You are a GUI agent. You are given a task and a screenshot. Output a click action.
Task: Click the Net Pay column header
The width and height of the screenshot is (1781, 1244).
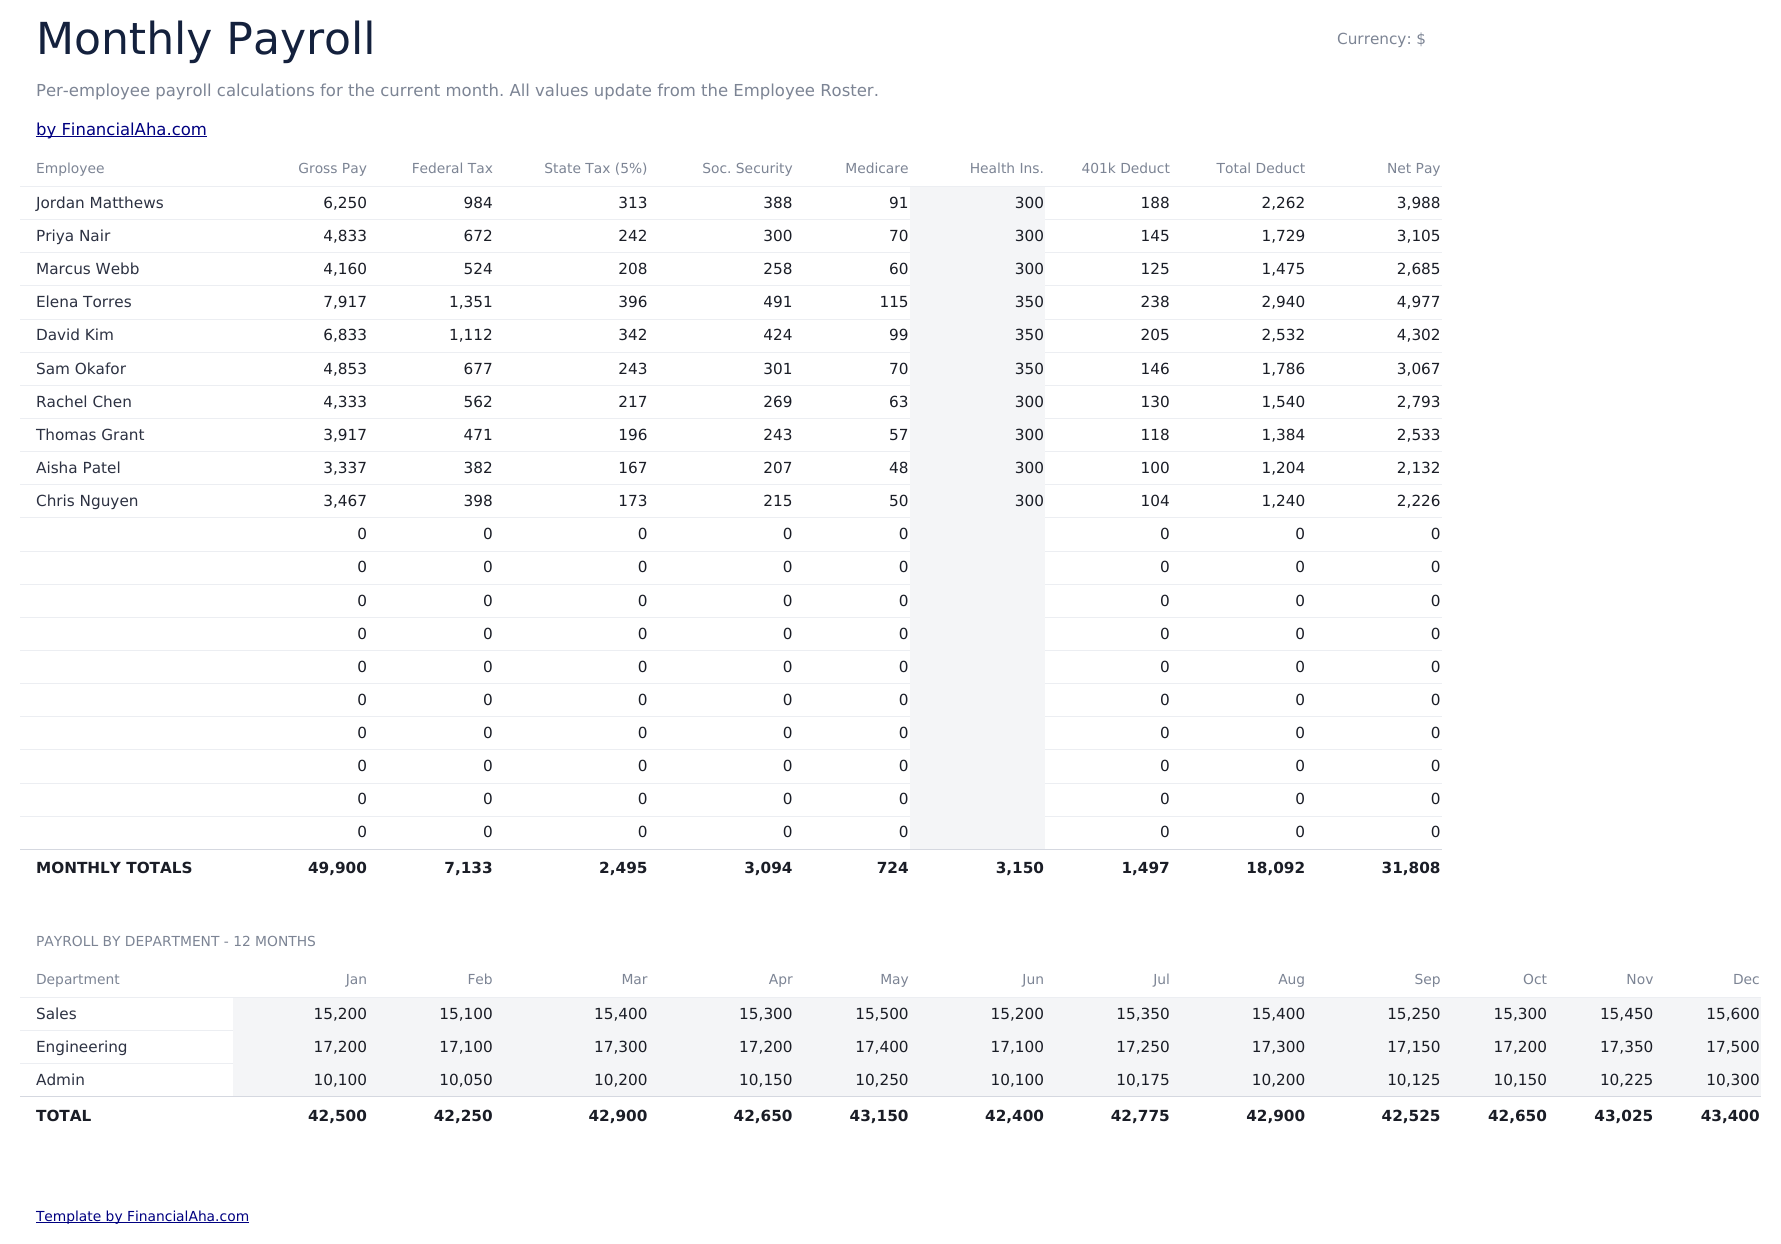click(x=1413, y=168)
